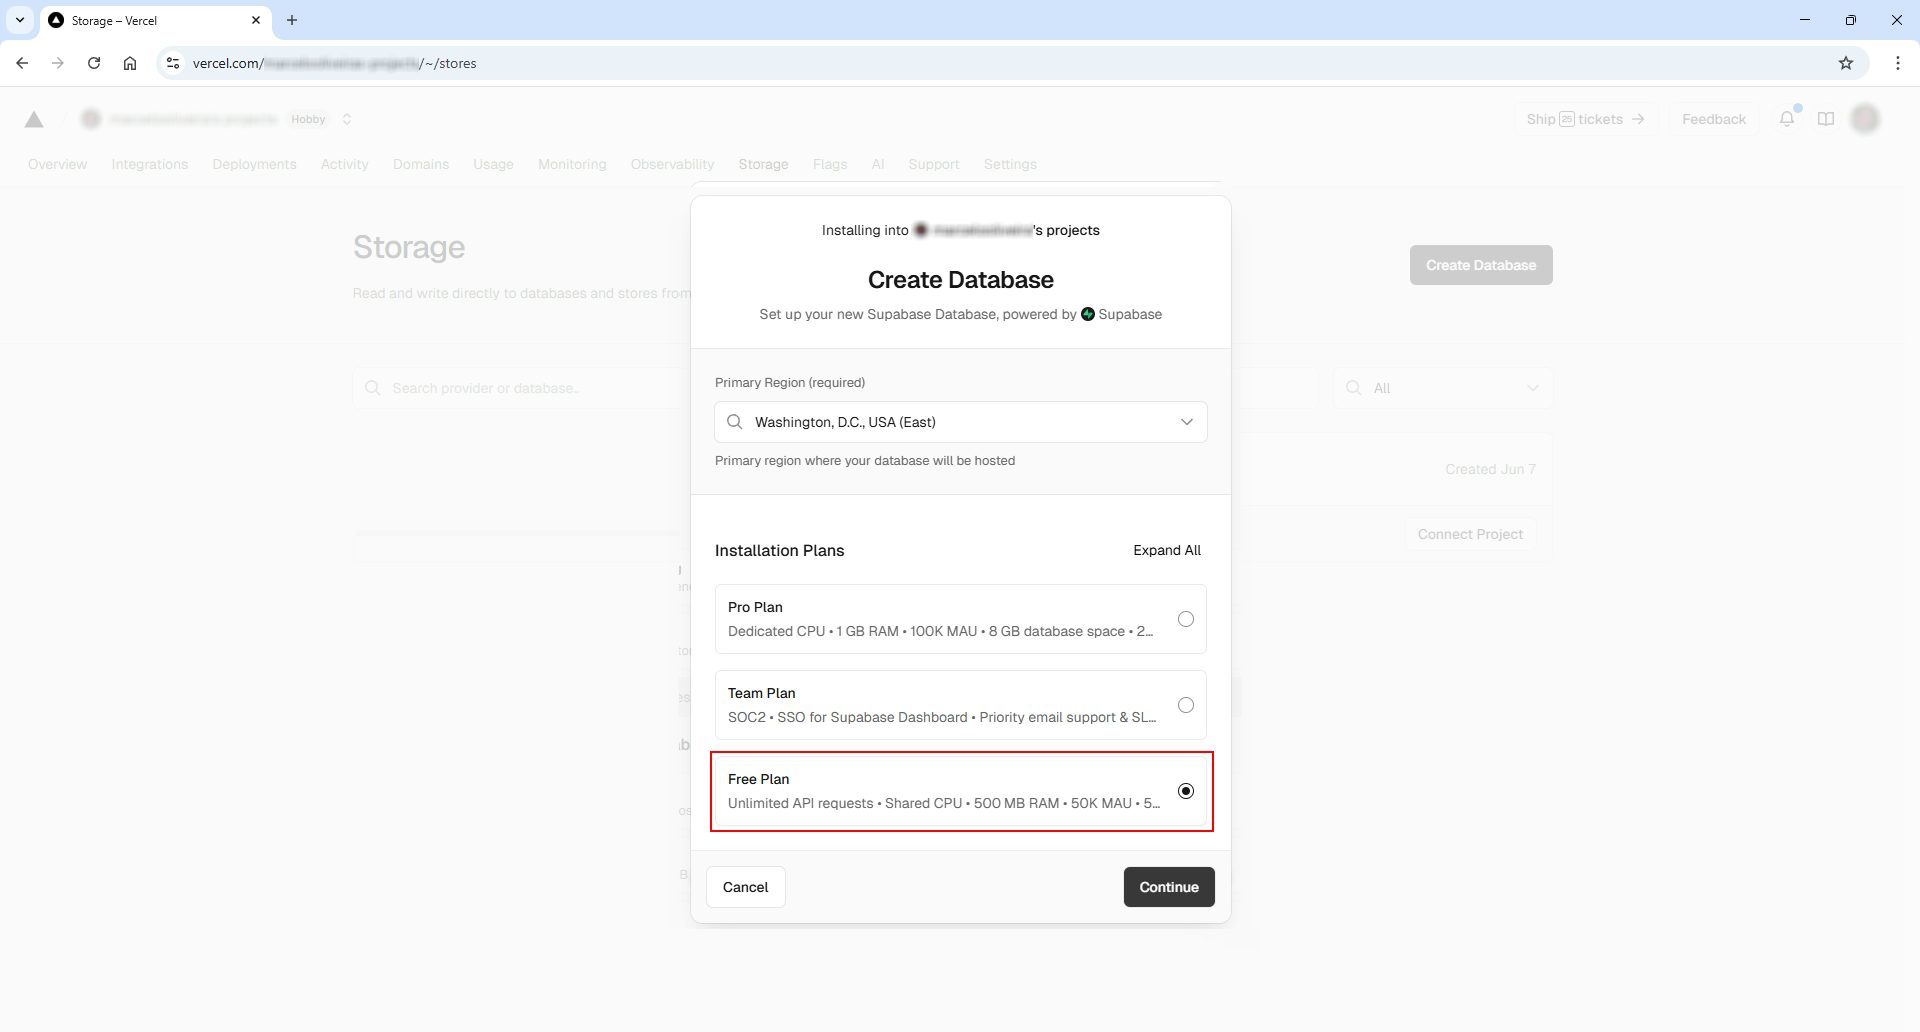Open the Primary Region dropdown

click(1187, 421)
